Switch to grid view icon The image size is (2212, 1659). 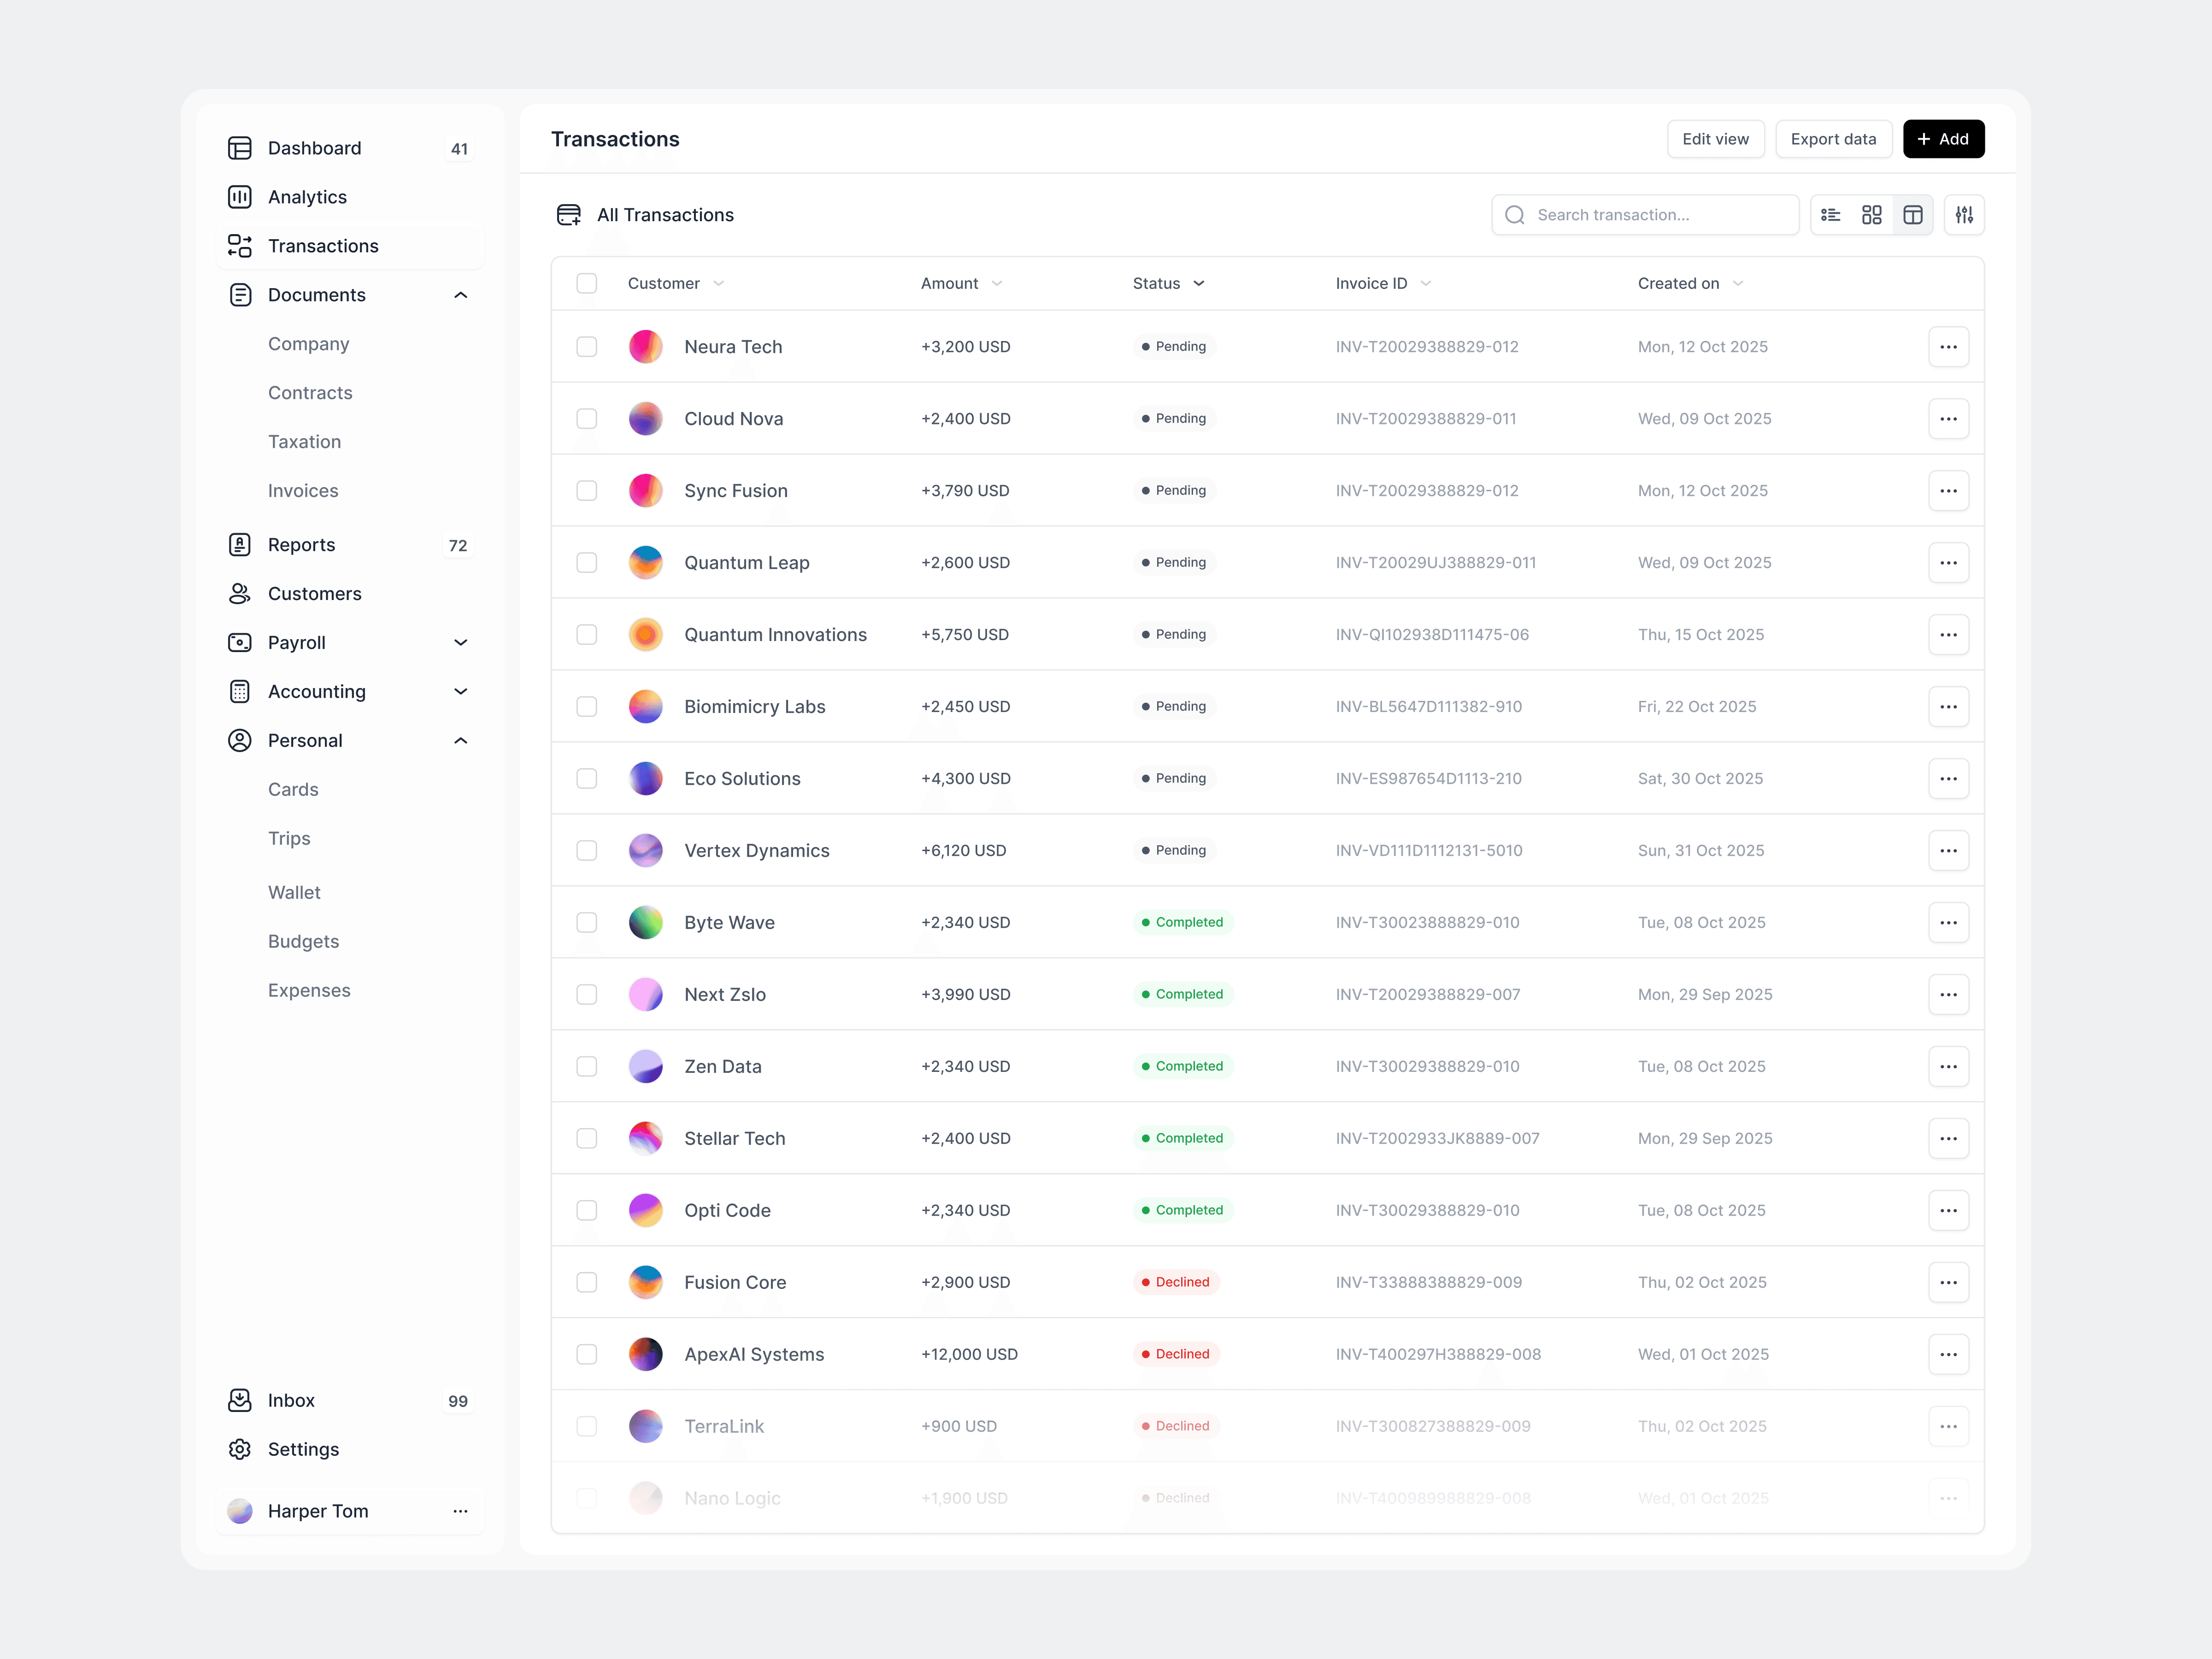[x=1872, y=215]
